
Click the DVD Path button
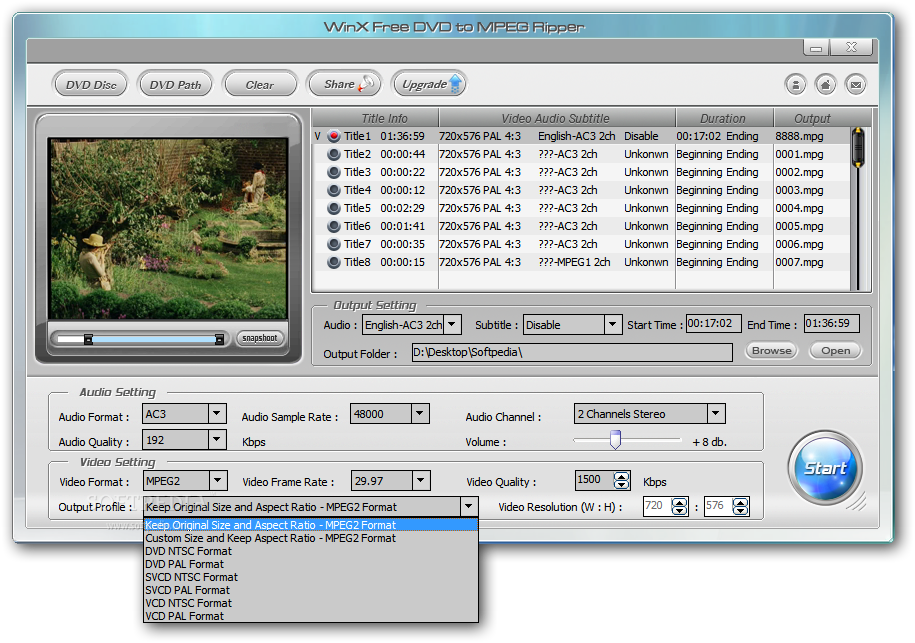click(x=175, y=85)
